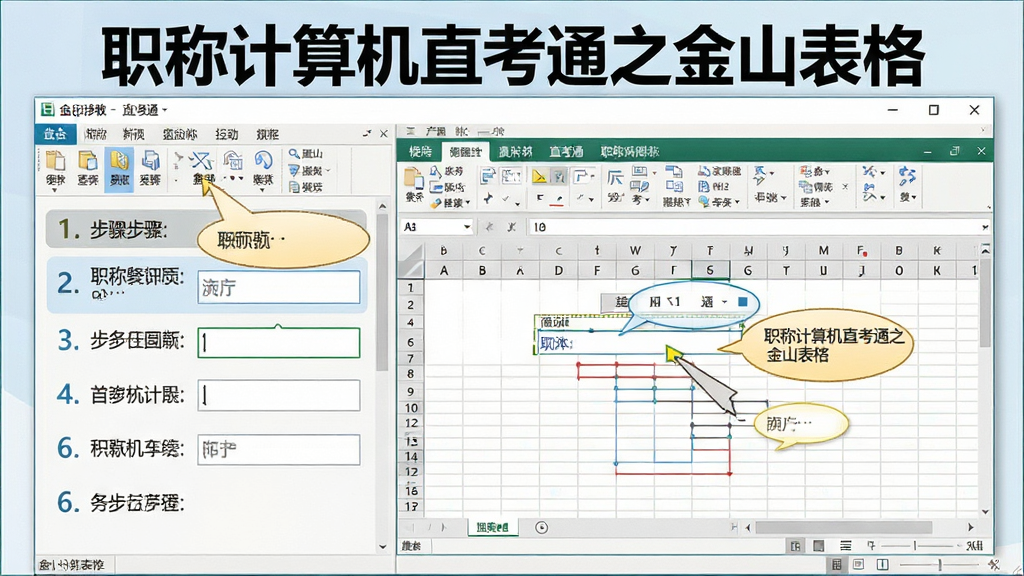Click the tools icon at outer window's bottom-right corner
The height and width of the screenshot is (576, 1024).
(994, 564)
